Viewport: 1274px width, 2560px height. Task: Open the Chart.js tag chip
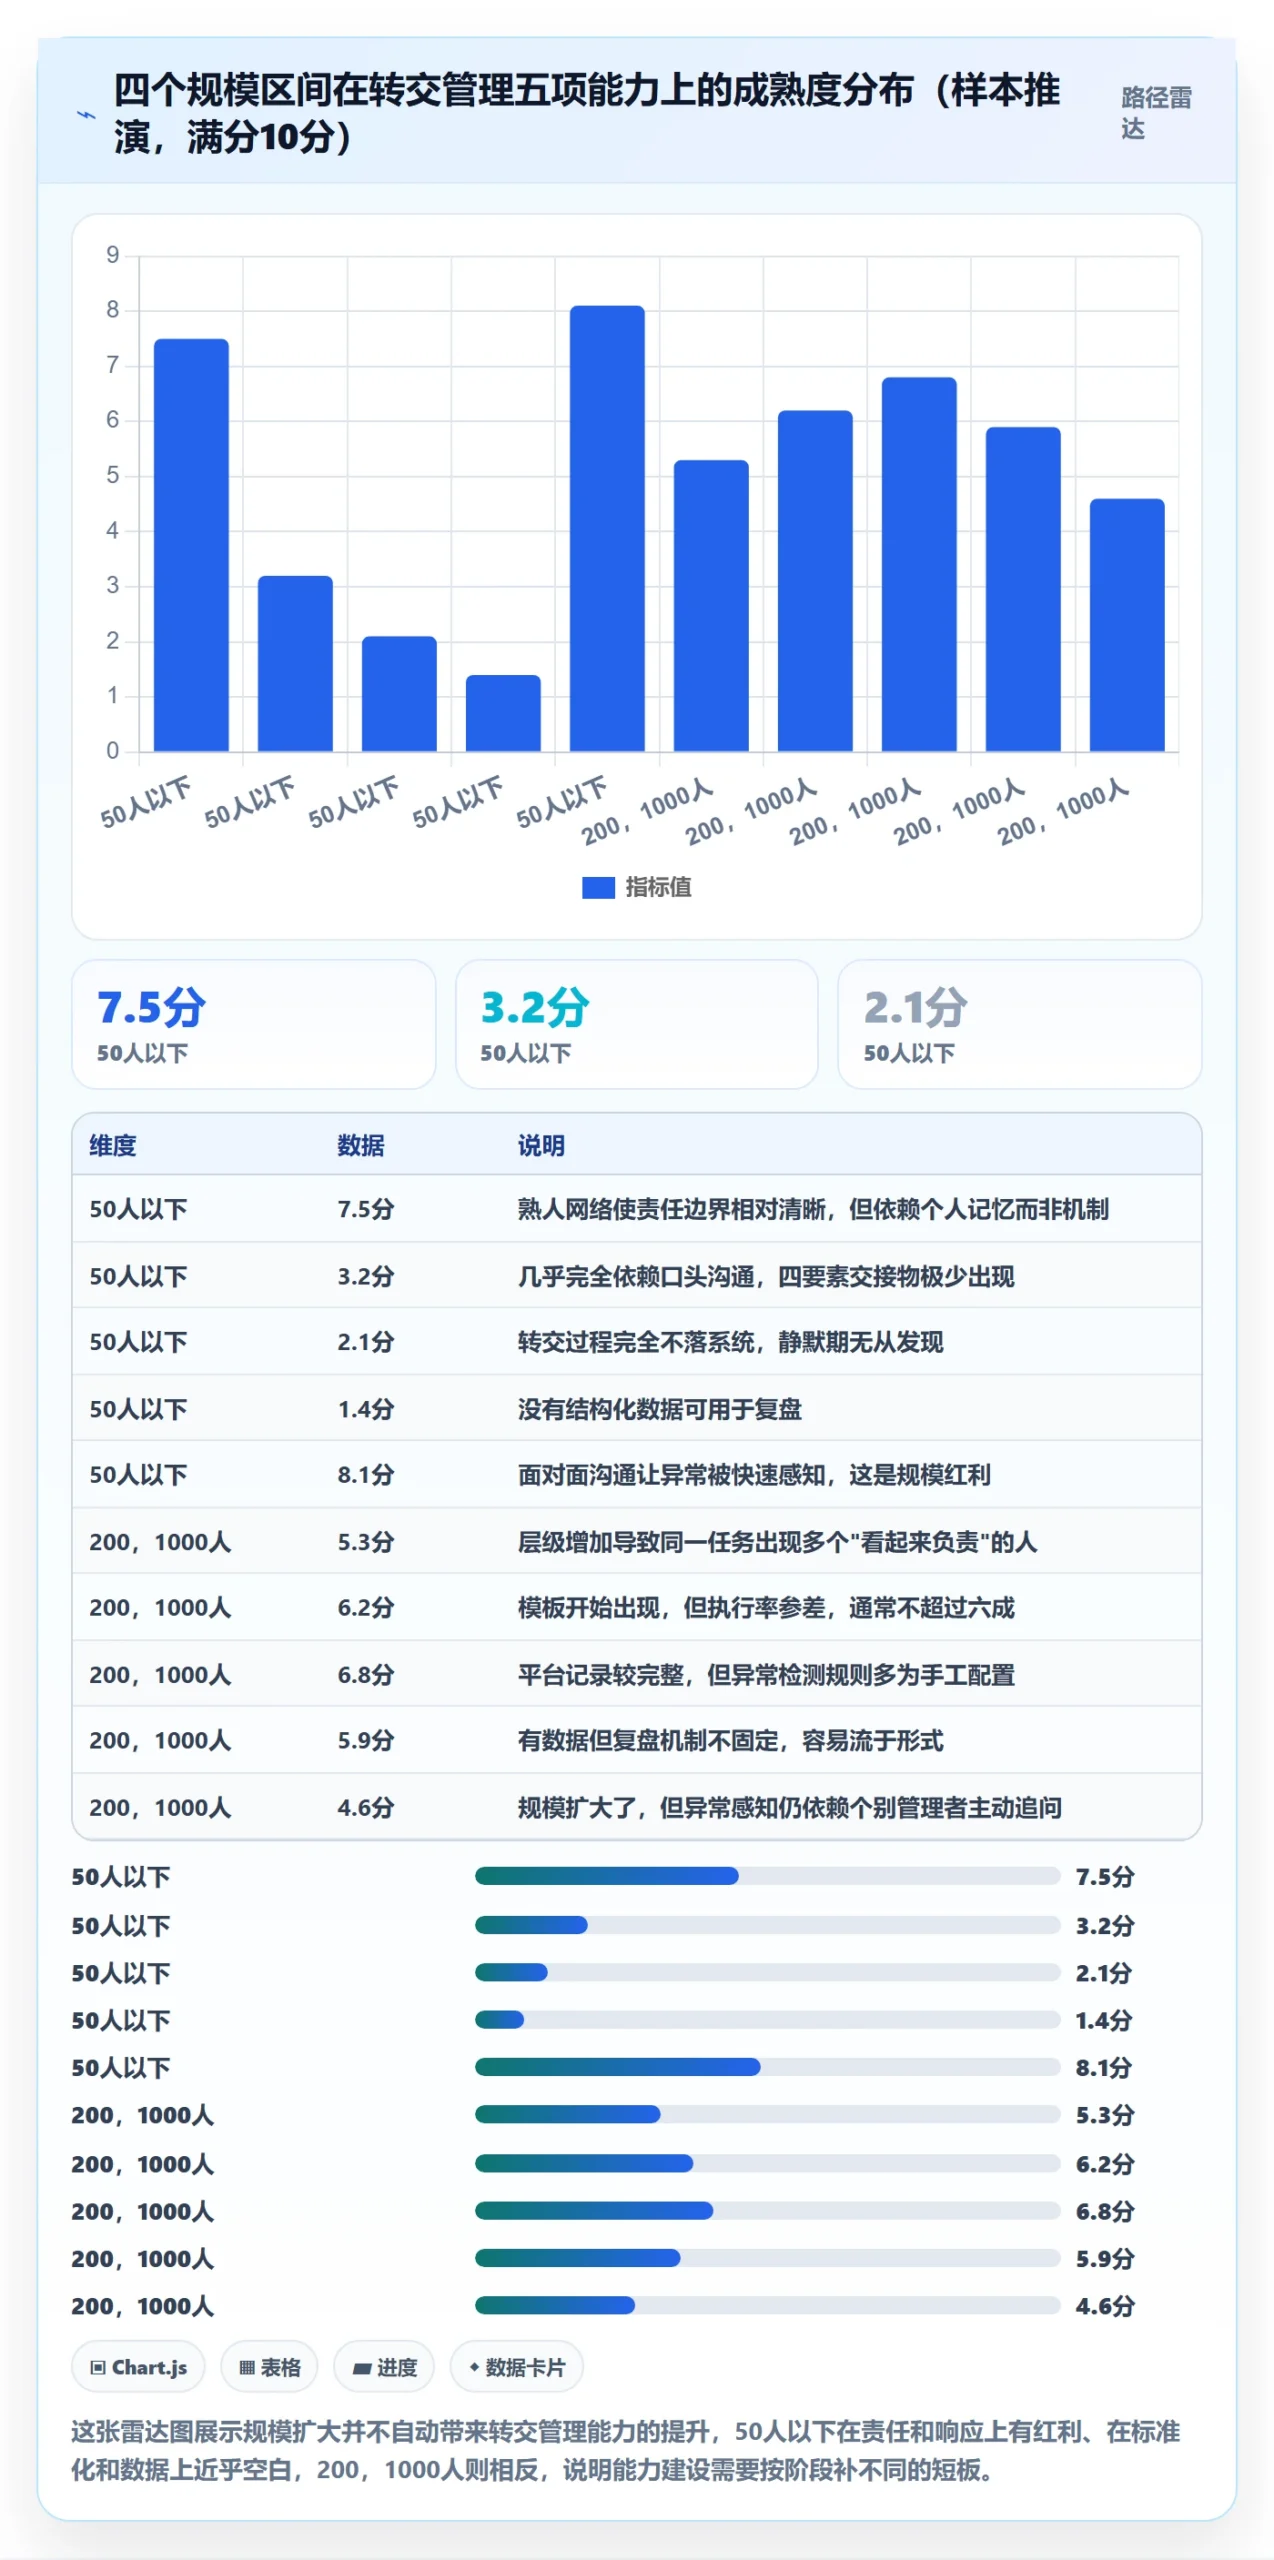point(138,2367)
